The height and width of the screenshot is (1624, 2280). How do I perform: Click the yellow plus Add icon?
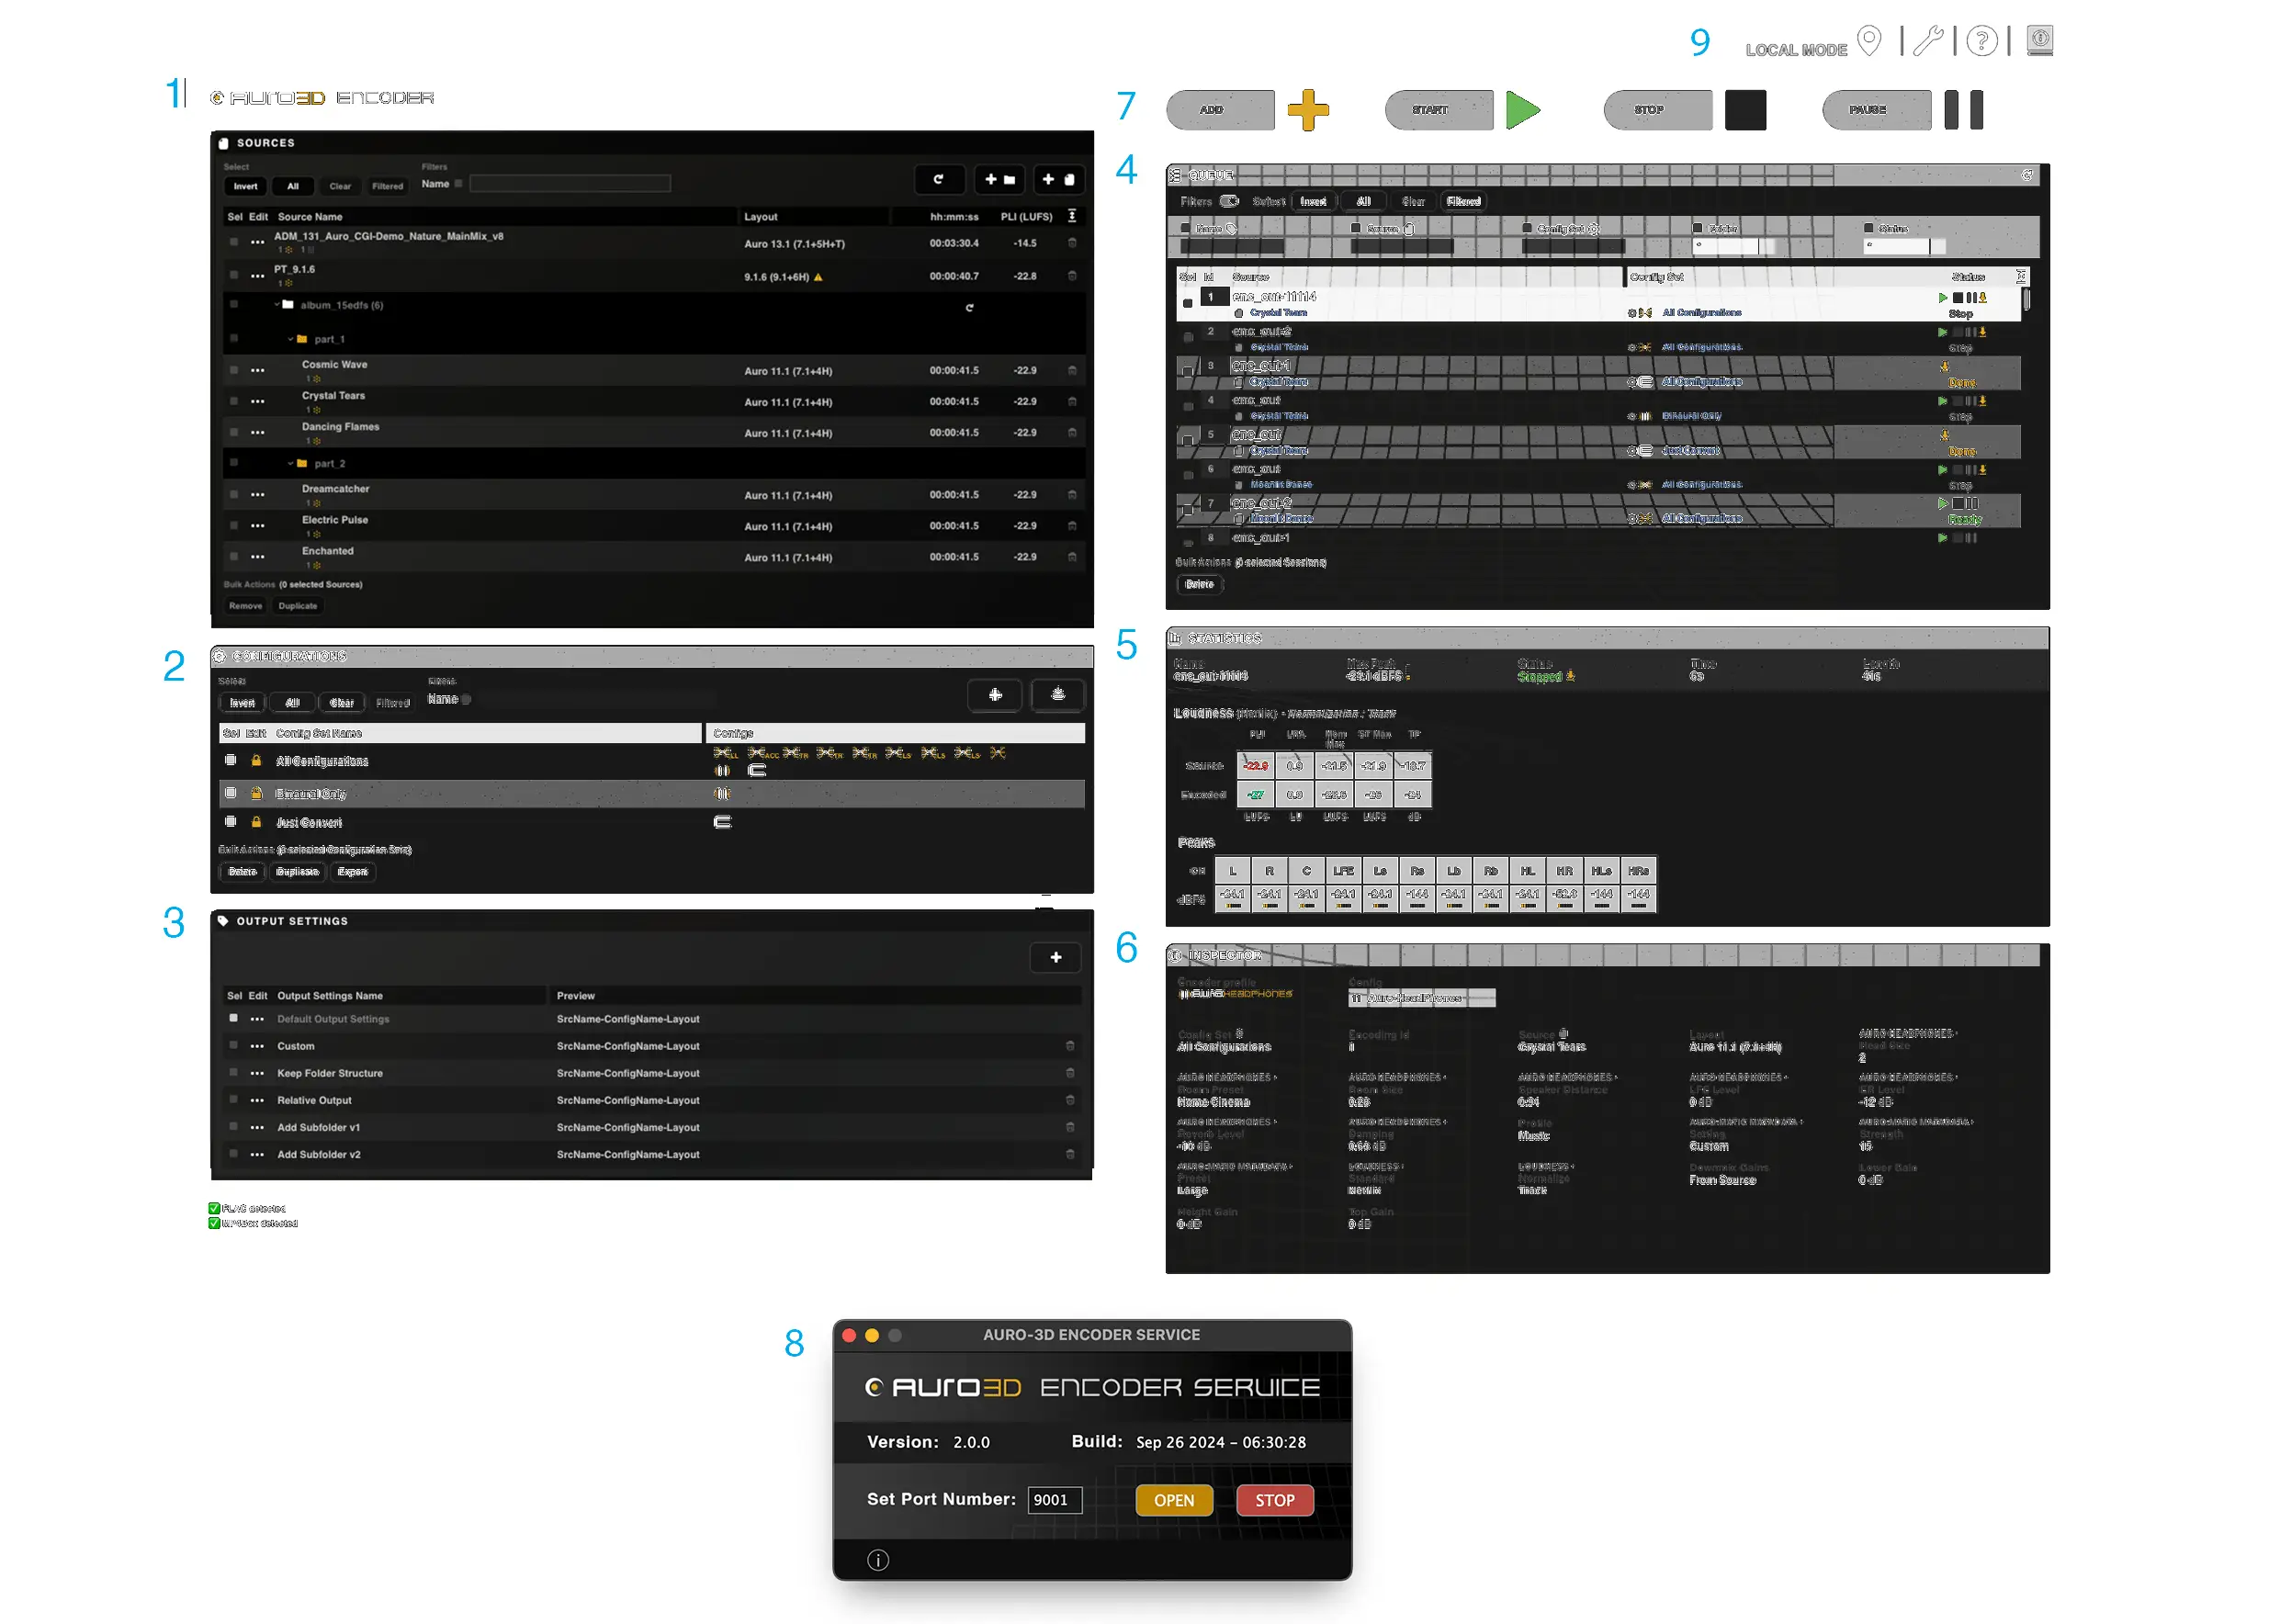coord(1308,110)
